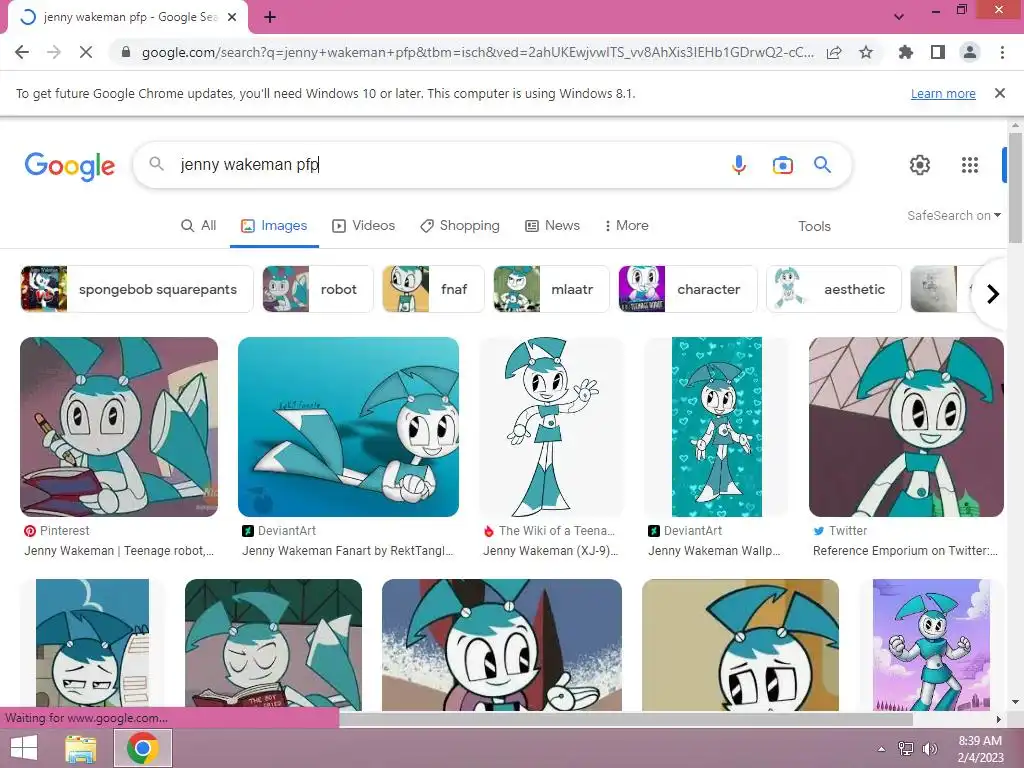Open the Learn more link
Viewport: 1024px width, 768px height.
pos(943,94)
